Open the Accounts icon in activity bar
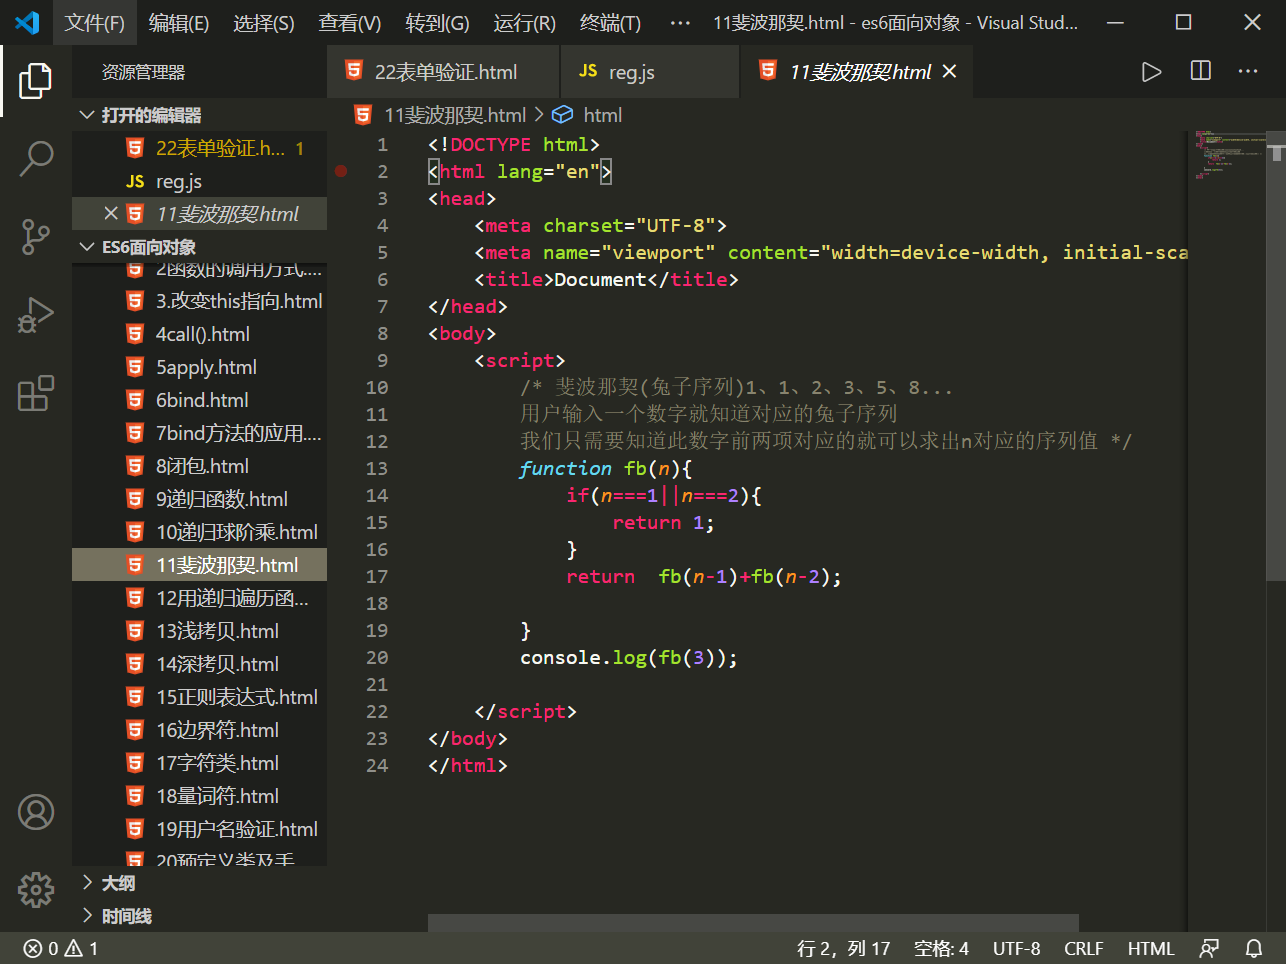1286x964 pixels. tap(36, 812)
